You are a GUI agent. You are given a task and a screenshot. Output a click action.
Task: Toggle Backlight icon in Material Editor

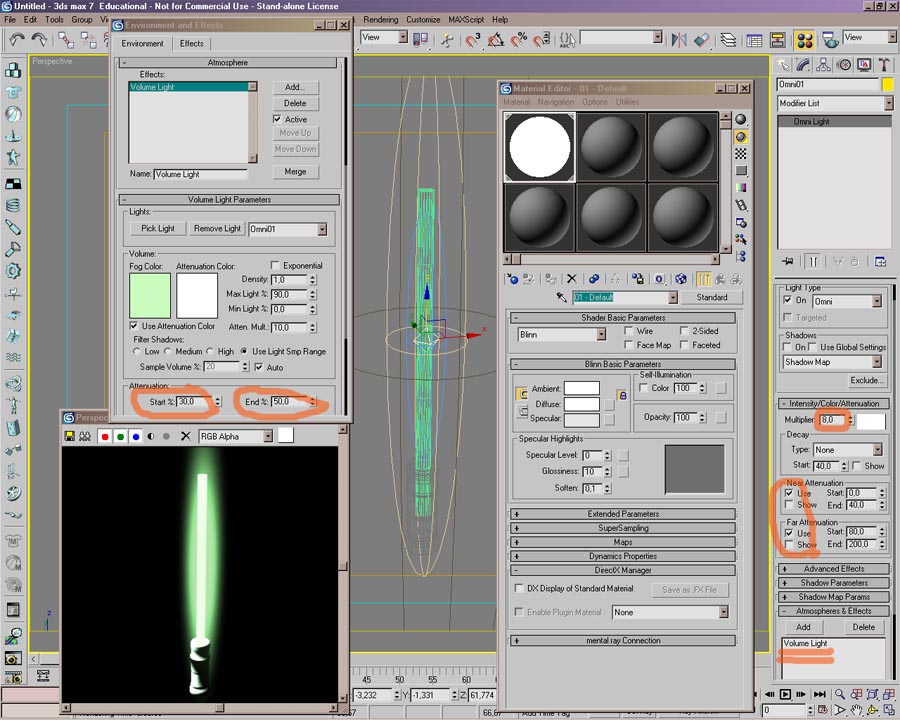click(741, 137)
